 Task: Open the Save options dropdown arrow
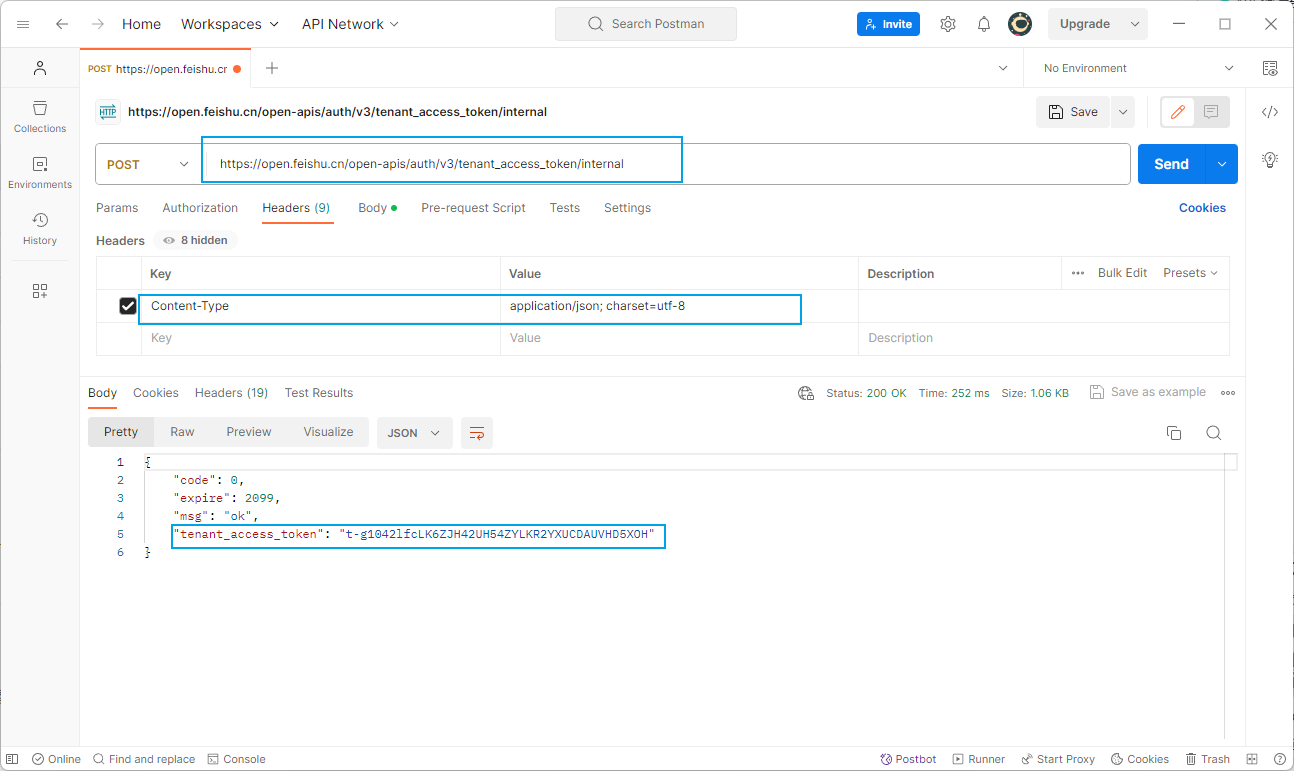click(1123, 112)
